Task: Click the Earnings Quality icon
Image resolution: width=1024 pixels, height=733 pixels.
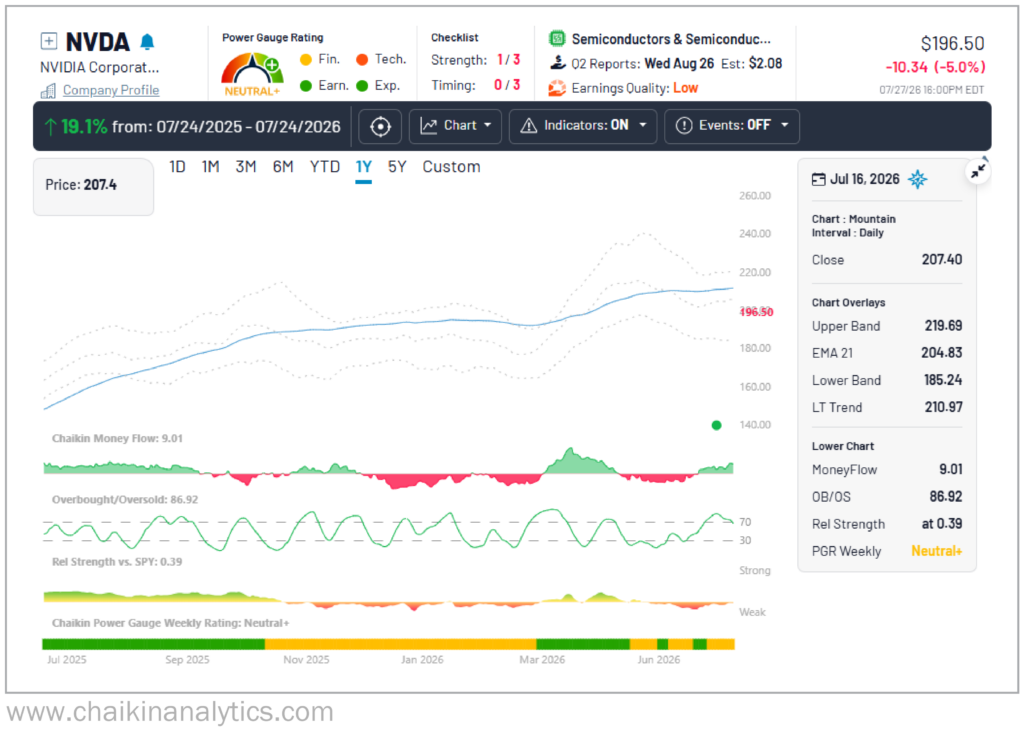Action: point(557,88)
